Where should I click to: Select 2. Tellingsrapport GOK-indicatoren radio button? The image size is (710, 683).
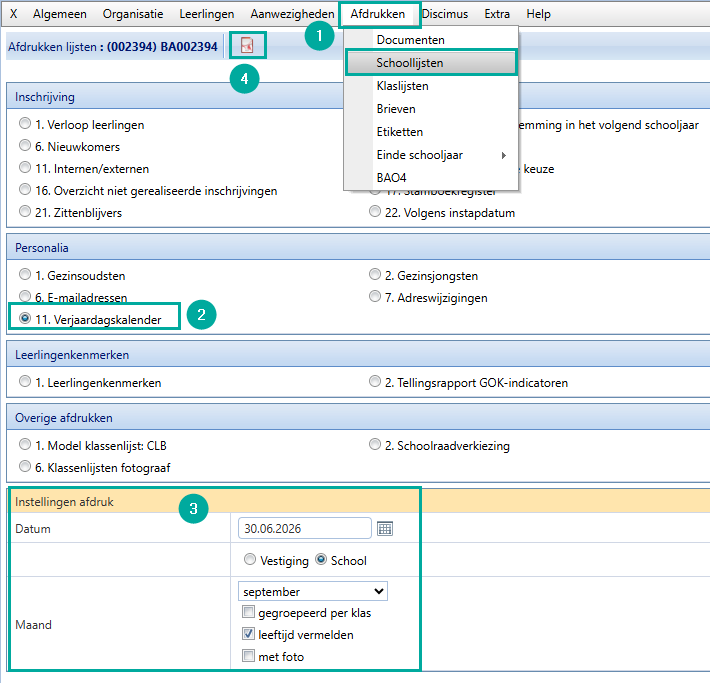coord(375,381)
